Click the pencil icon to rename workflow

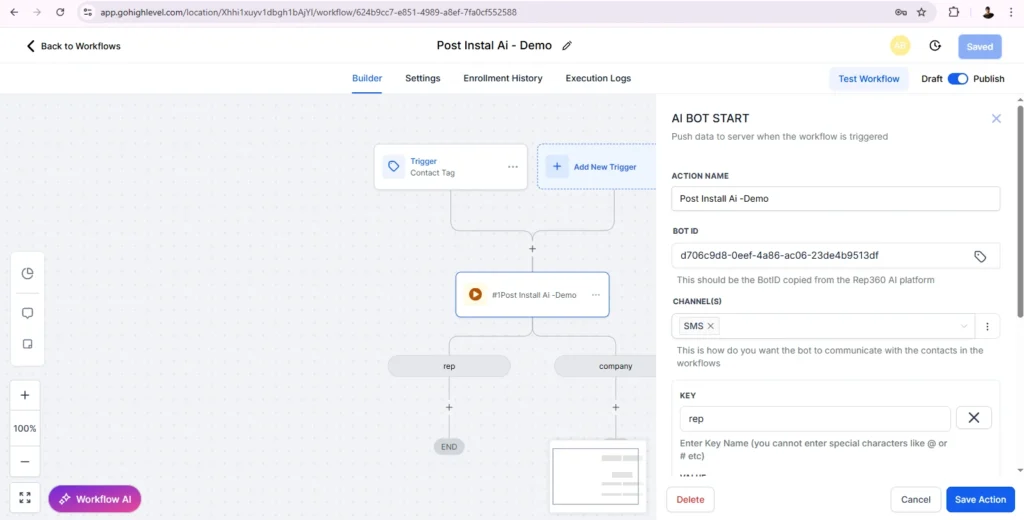click(567, 46)
